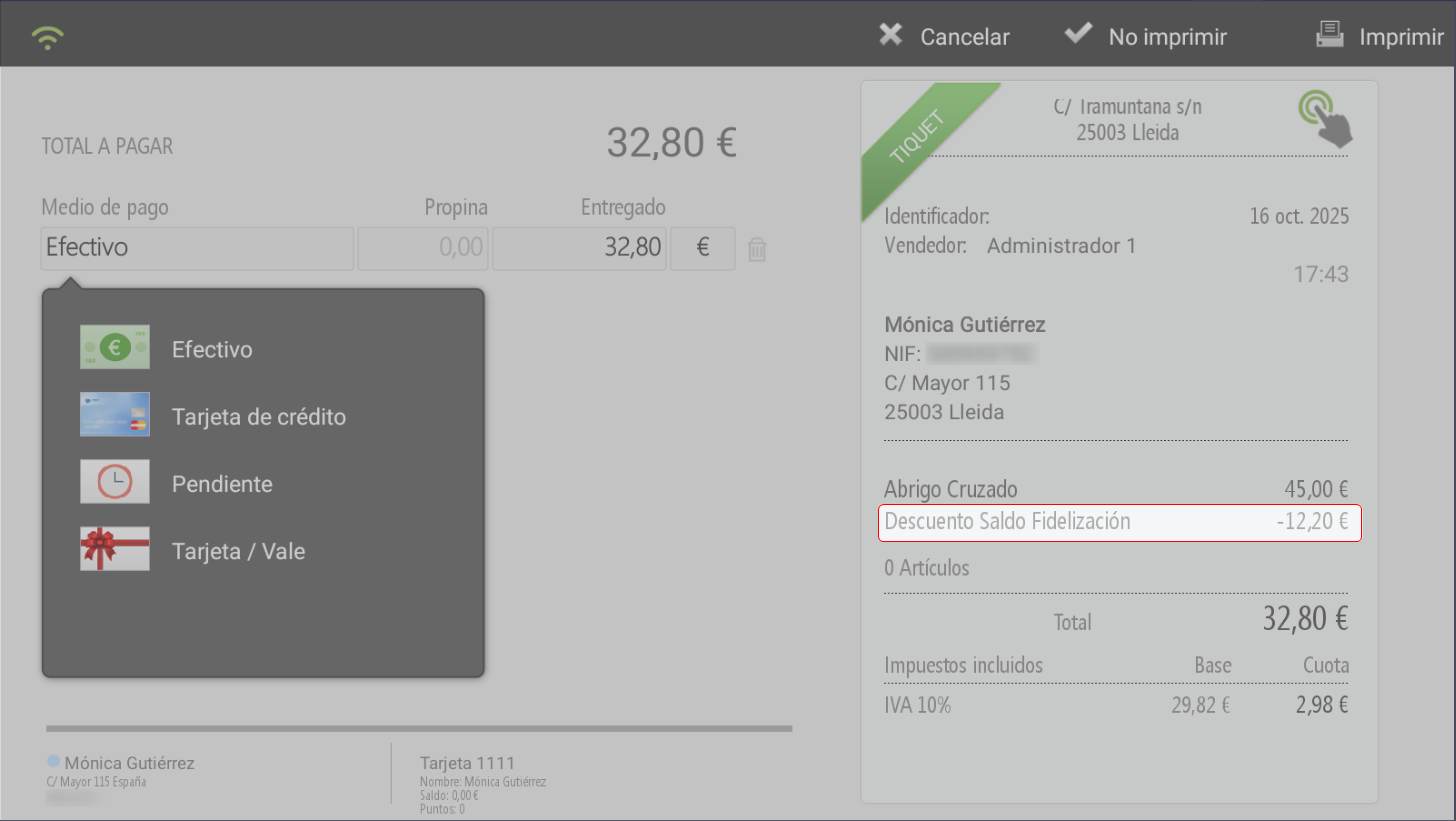1456x821 pixels.
Task: Pick Tarjeta / Vale payment option
Action: (238, 551)
